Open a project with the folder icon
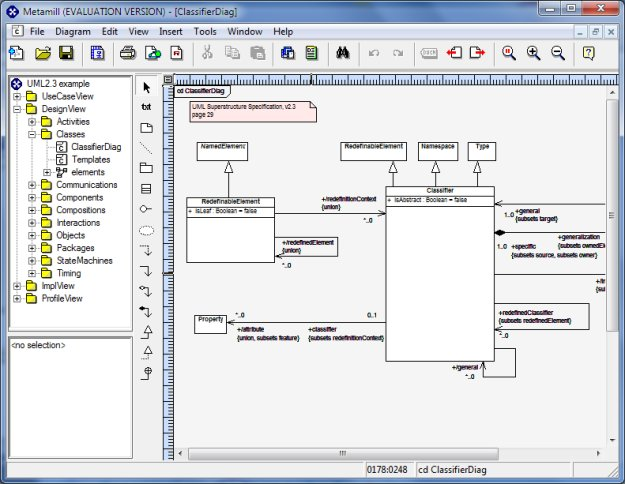Viewport: 625px width, 484px height. 43,53
